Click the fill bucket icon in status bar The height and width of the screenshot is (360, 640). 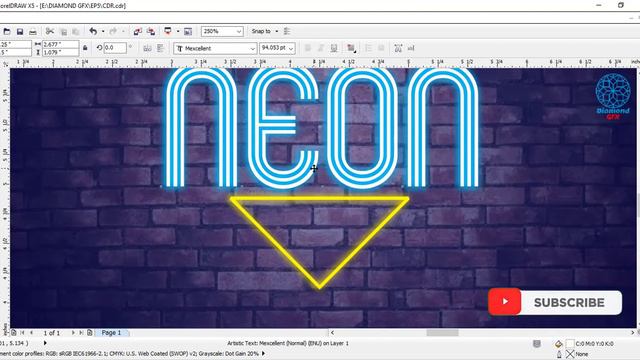tap(558, 344)
